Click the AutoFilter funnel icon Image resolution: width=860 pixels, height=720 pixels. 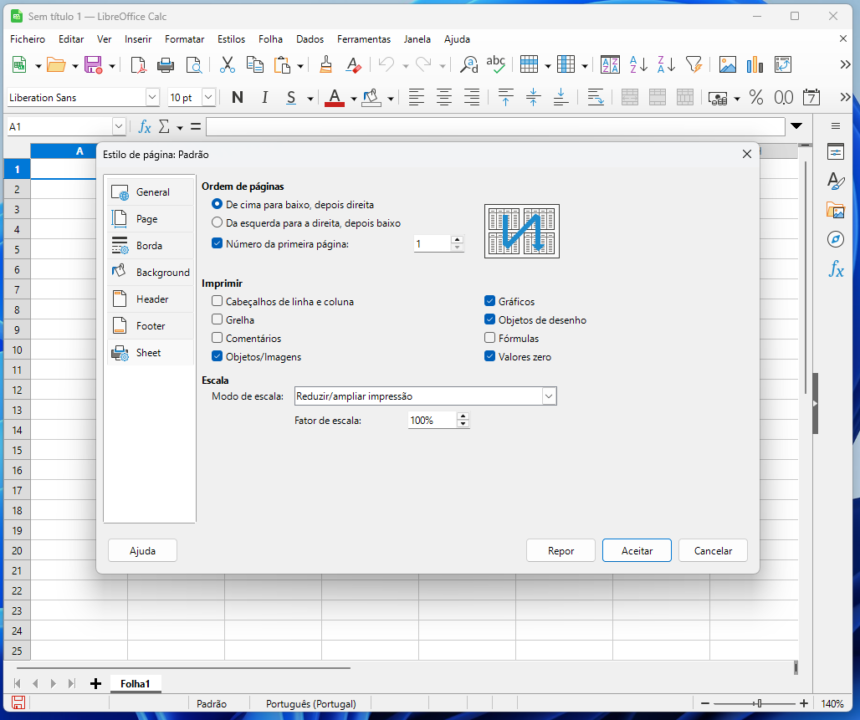tap(694, 65)
